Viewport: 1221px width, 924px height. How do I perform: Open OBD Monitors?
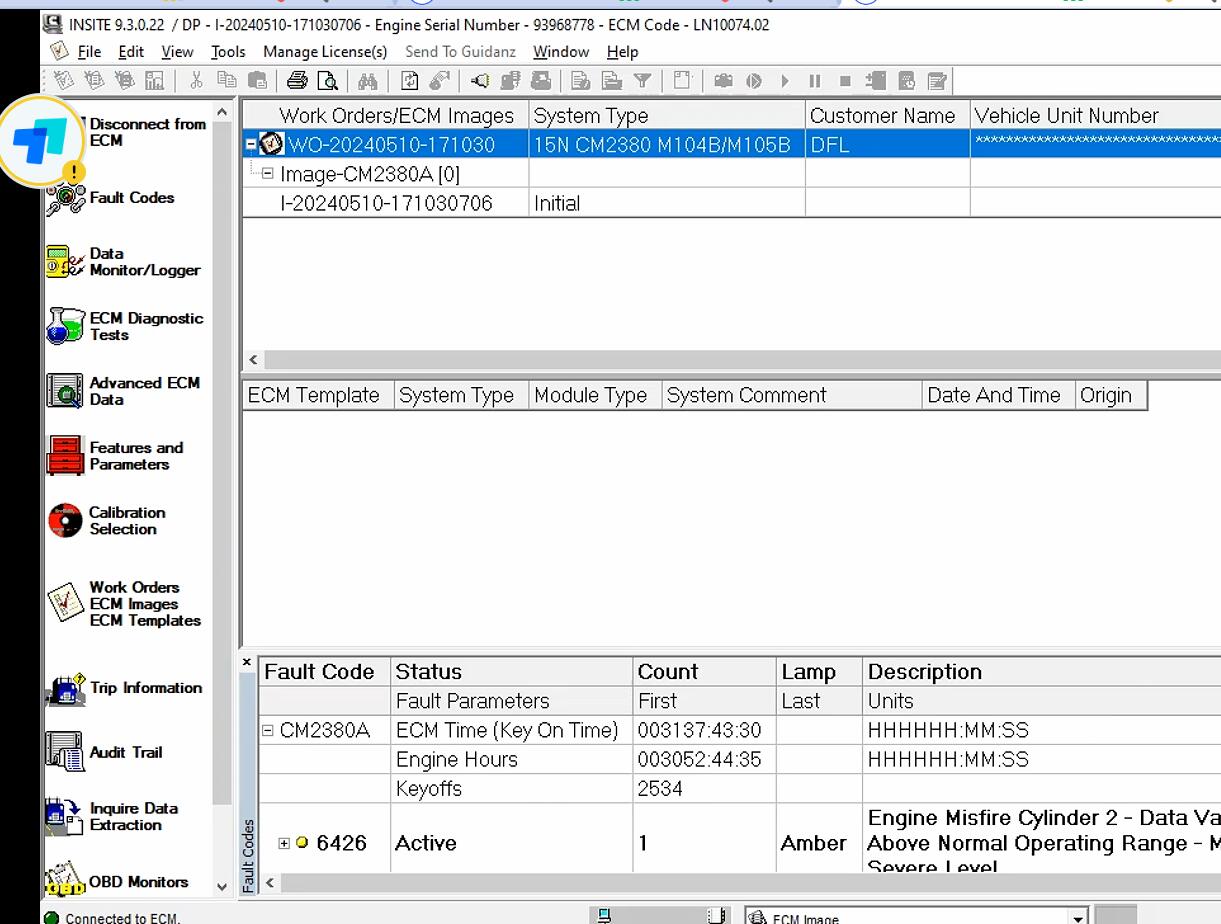(x=117, y=882)
